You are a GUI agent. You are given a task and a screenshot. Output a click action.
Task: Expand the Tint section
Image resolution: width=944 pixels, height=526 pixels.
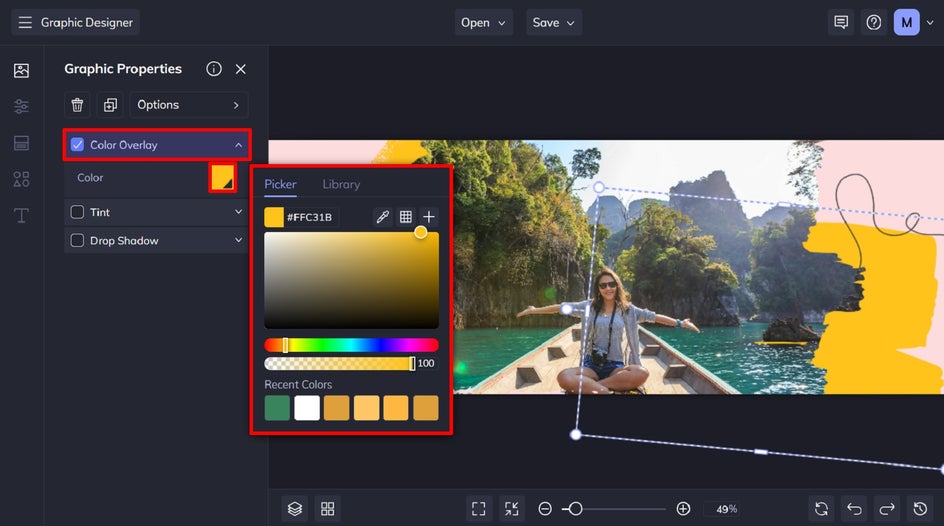(238, 212)
